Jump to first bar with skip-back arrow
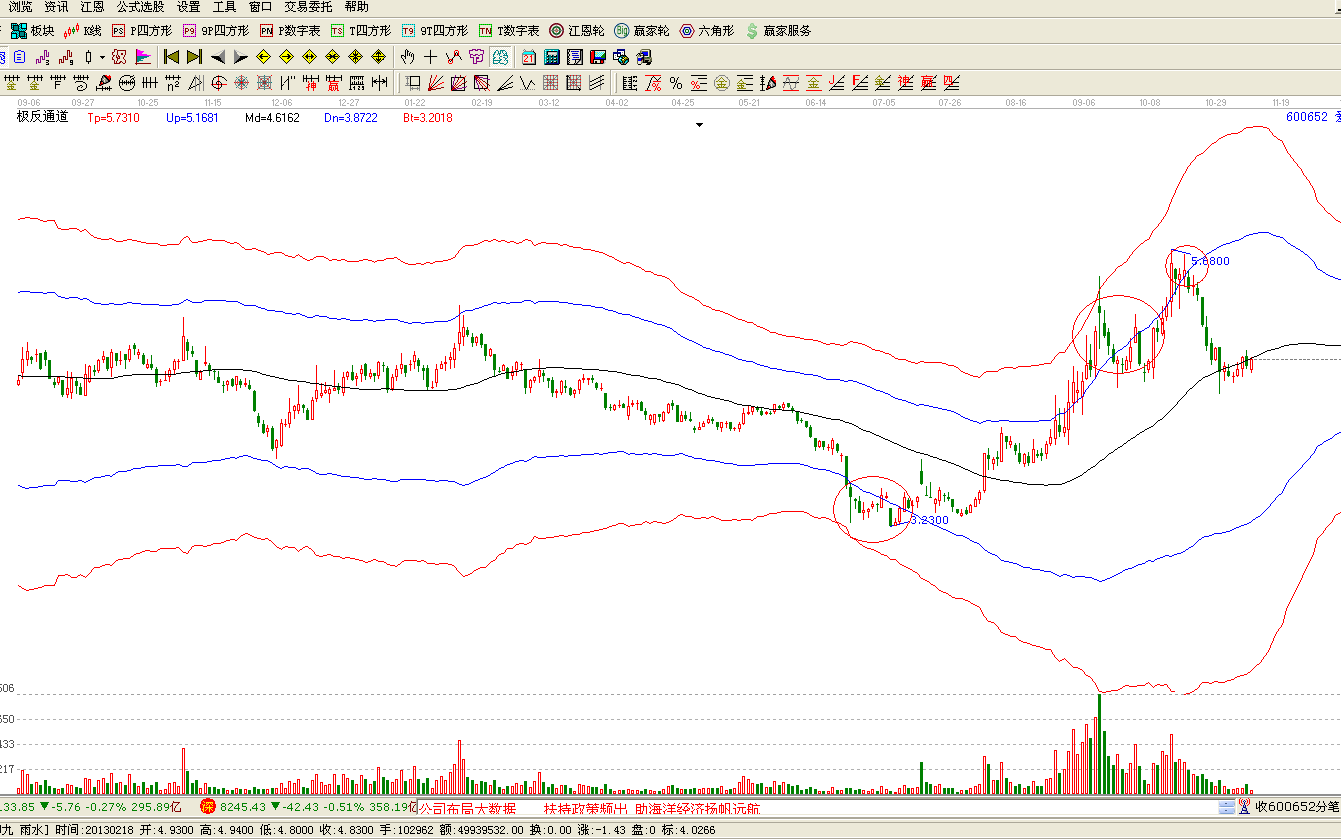Viewport: 1341px width, 840px height. click(x=171, y=57)
